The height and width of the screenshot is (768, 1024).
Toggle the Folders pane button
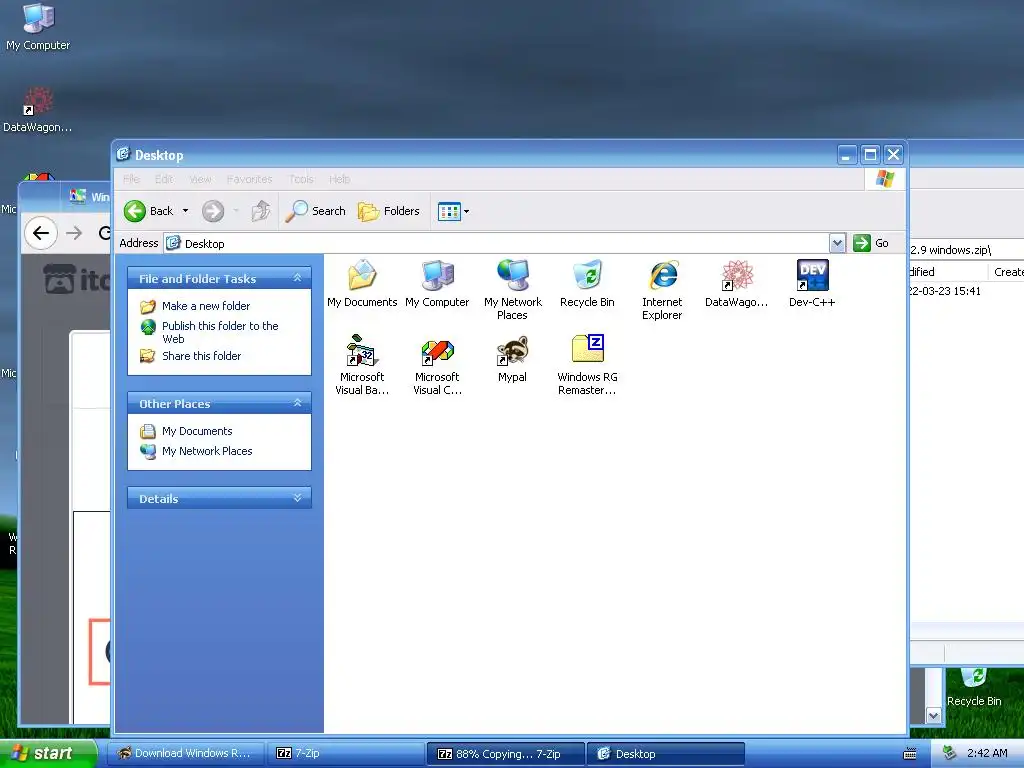click(x=389, y=211)
